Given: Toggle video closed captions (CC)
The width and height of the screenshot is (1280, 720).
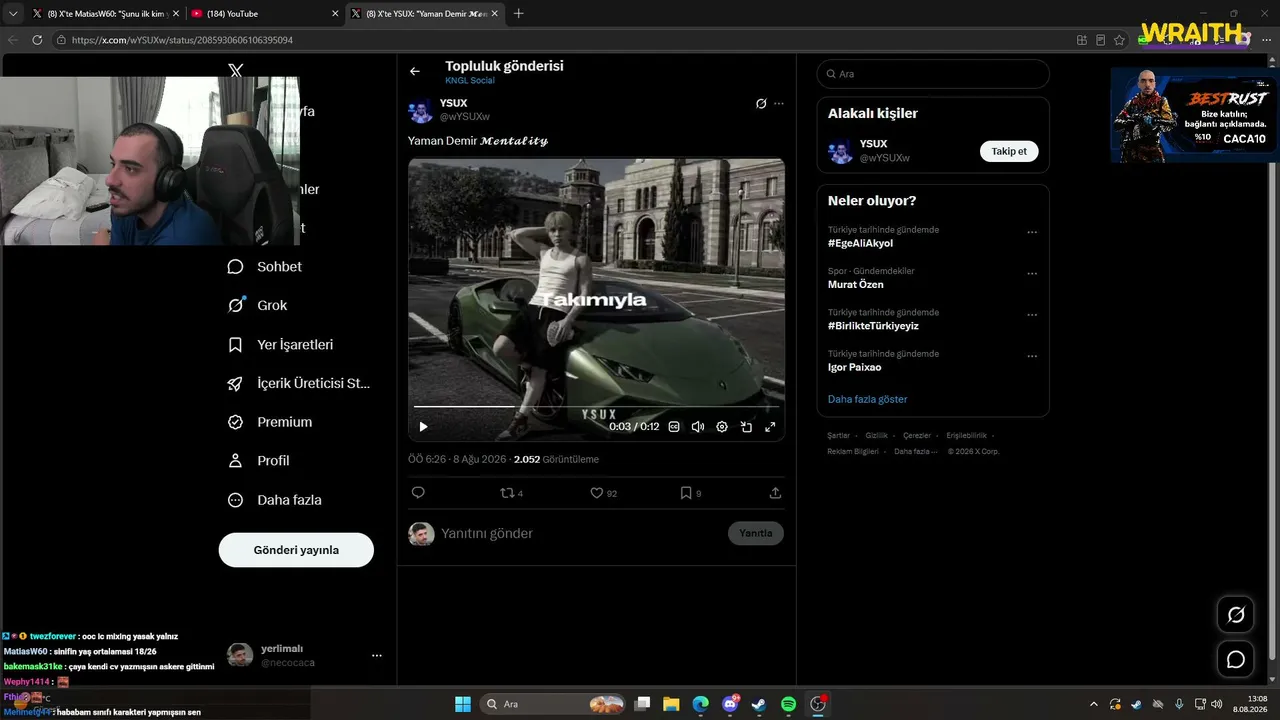Looking at the screenshot, I should pos(674,426).
